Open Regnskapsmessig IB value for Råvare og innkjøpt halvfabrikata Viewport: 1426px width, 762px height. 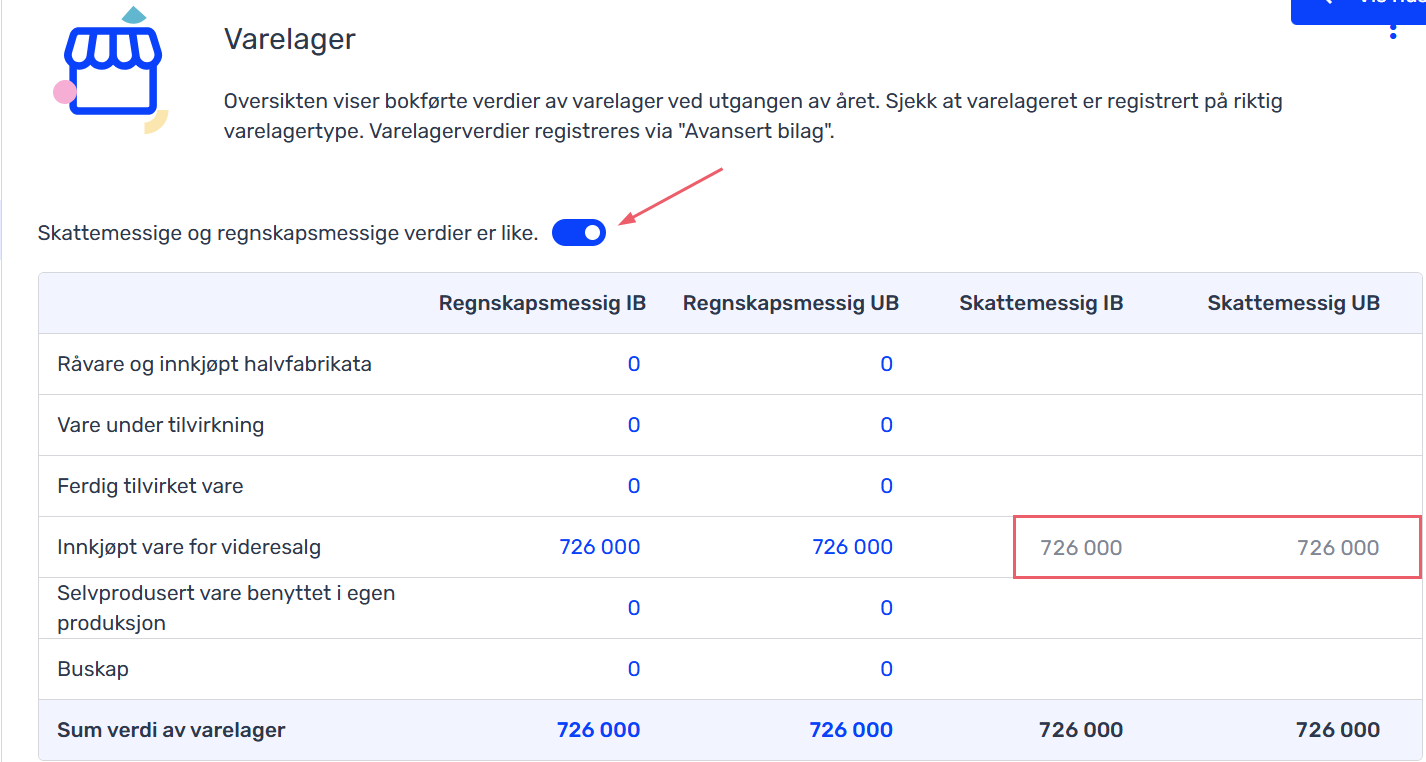634,364
